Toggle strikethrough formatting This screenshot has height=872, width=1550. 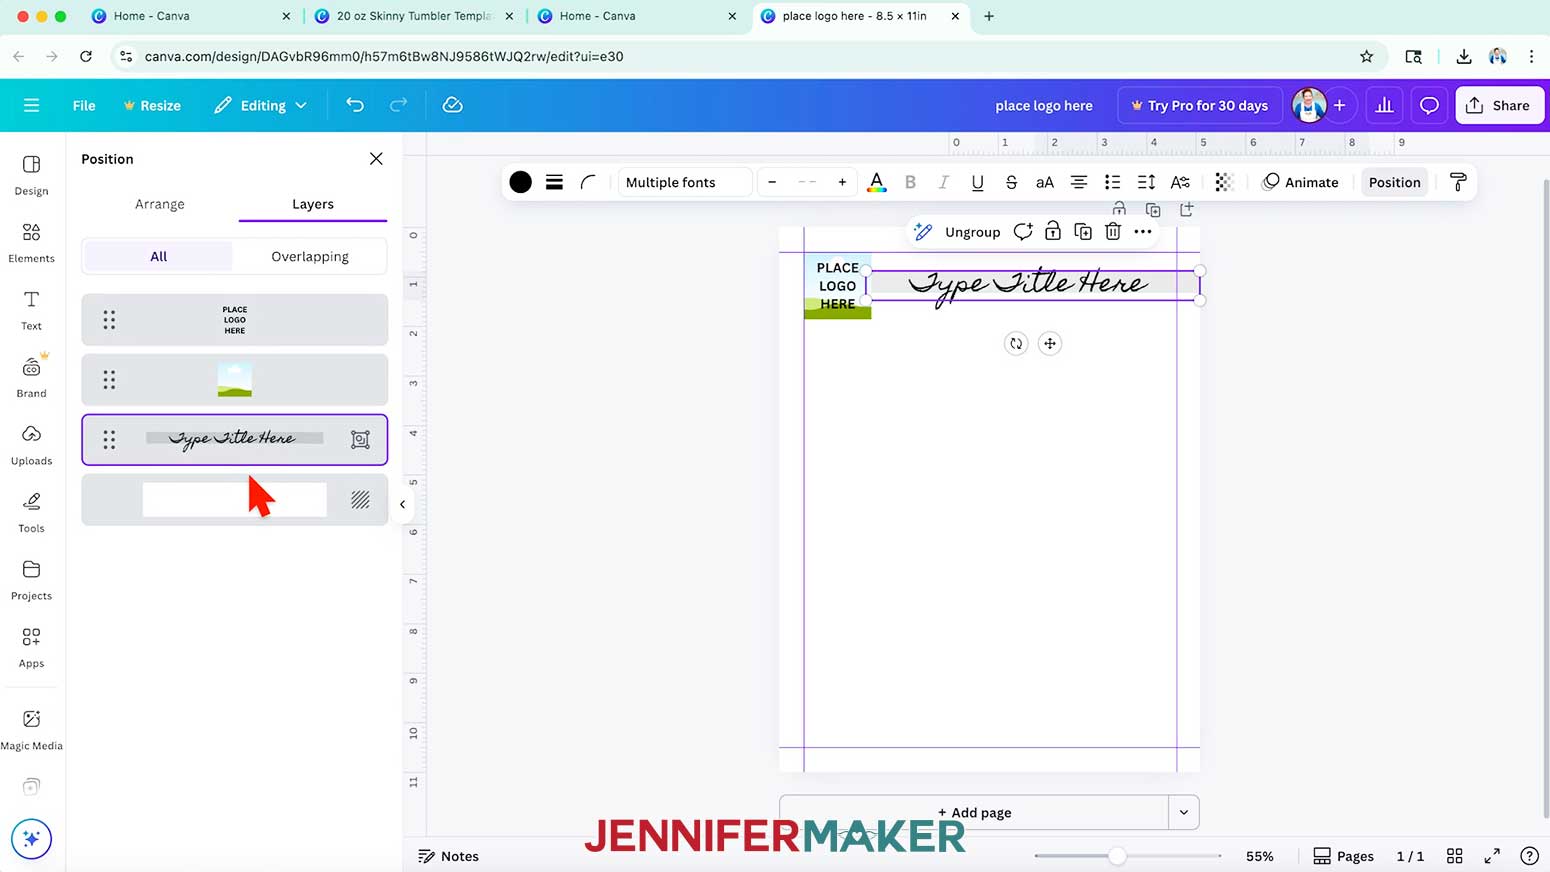tap(1011, 182)
